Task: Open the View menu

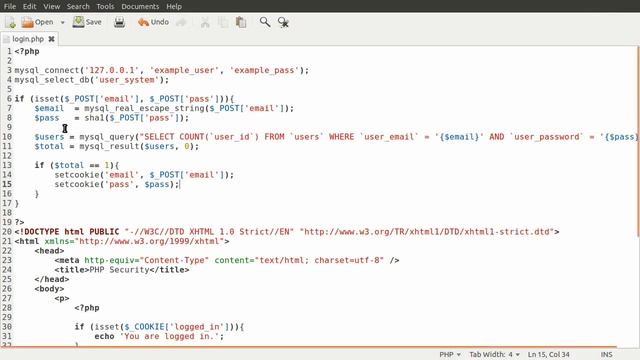Action: tap(51, 6)
